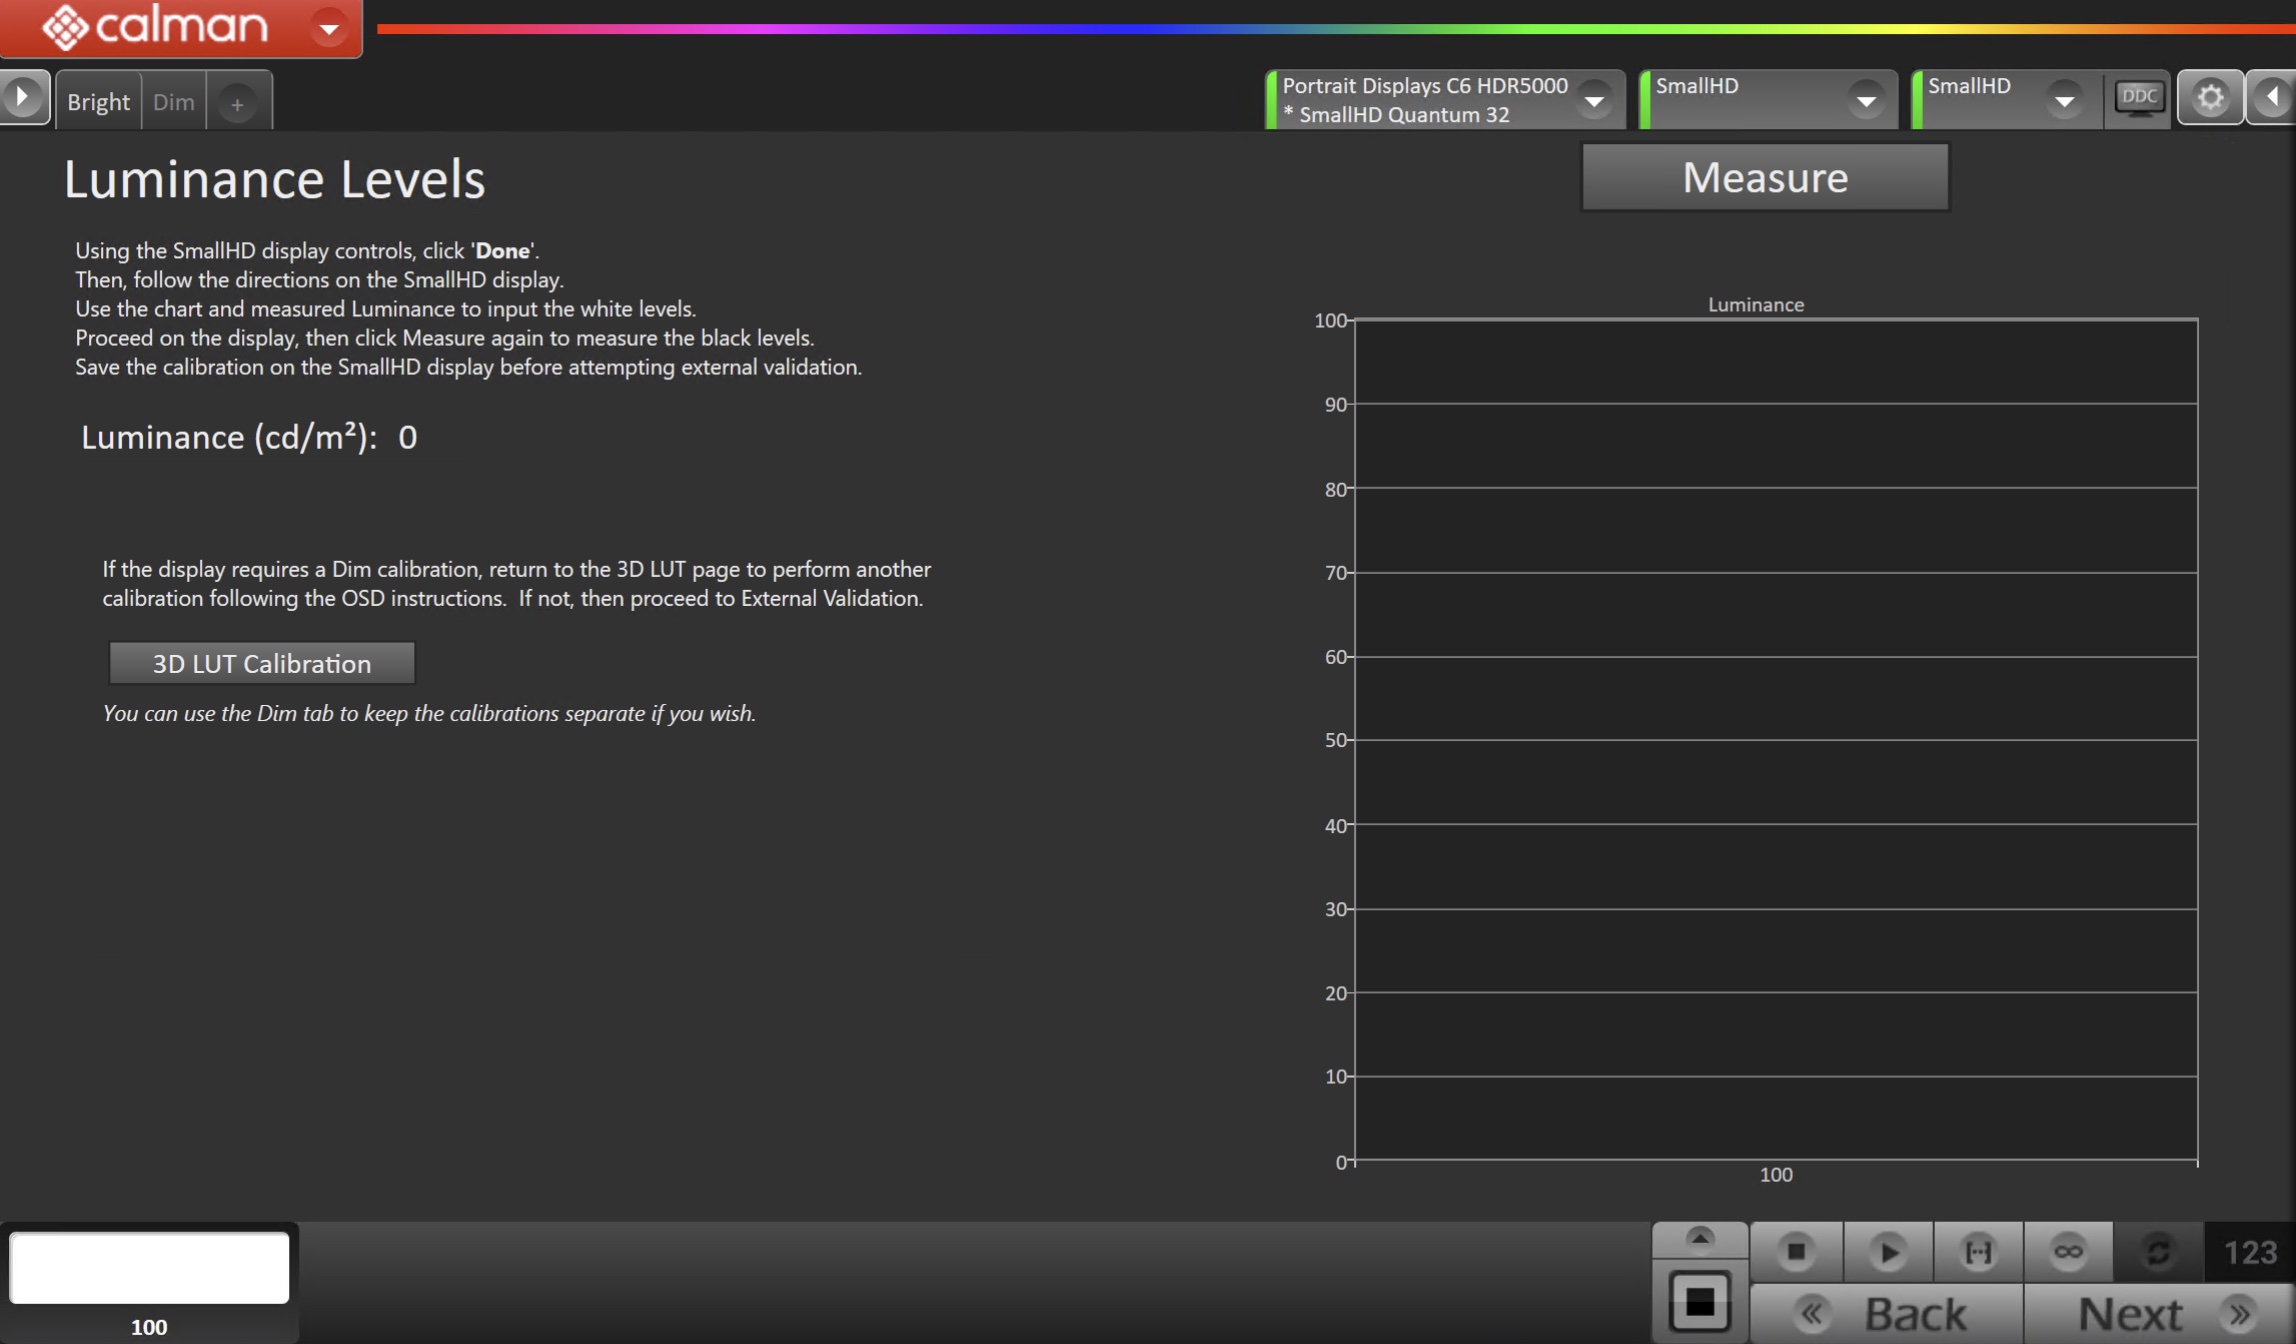Viewport: 2296px width, 1344px height.
Task: Open the Calman logo main menu dropdown
Action: [x=328, y=28]
